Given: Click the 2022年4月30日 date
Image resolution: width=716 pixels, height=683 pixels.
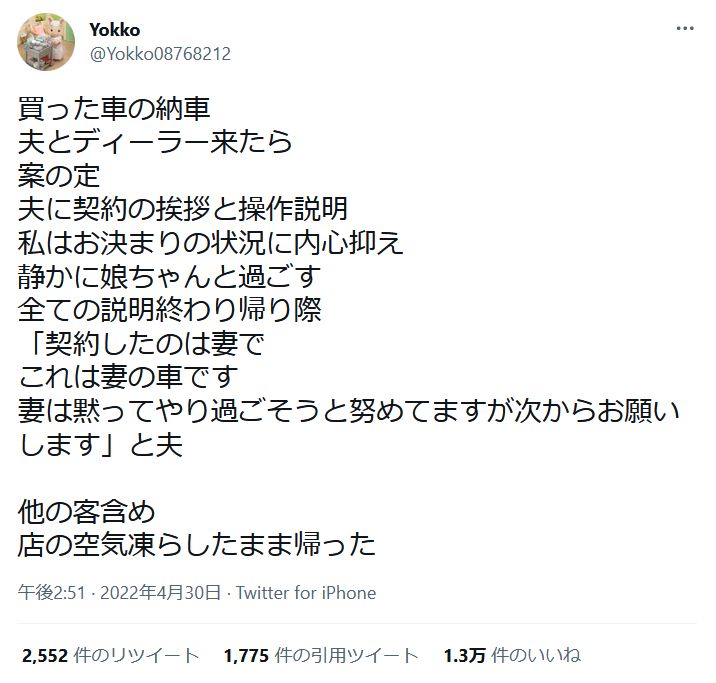Looking at the screenshot, I should point(161,593).
